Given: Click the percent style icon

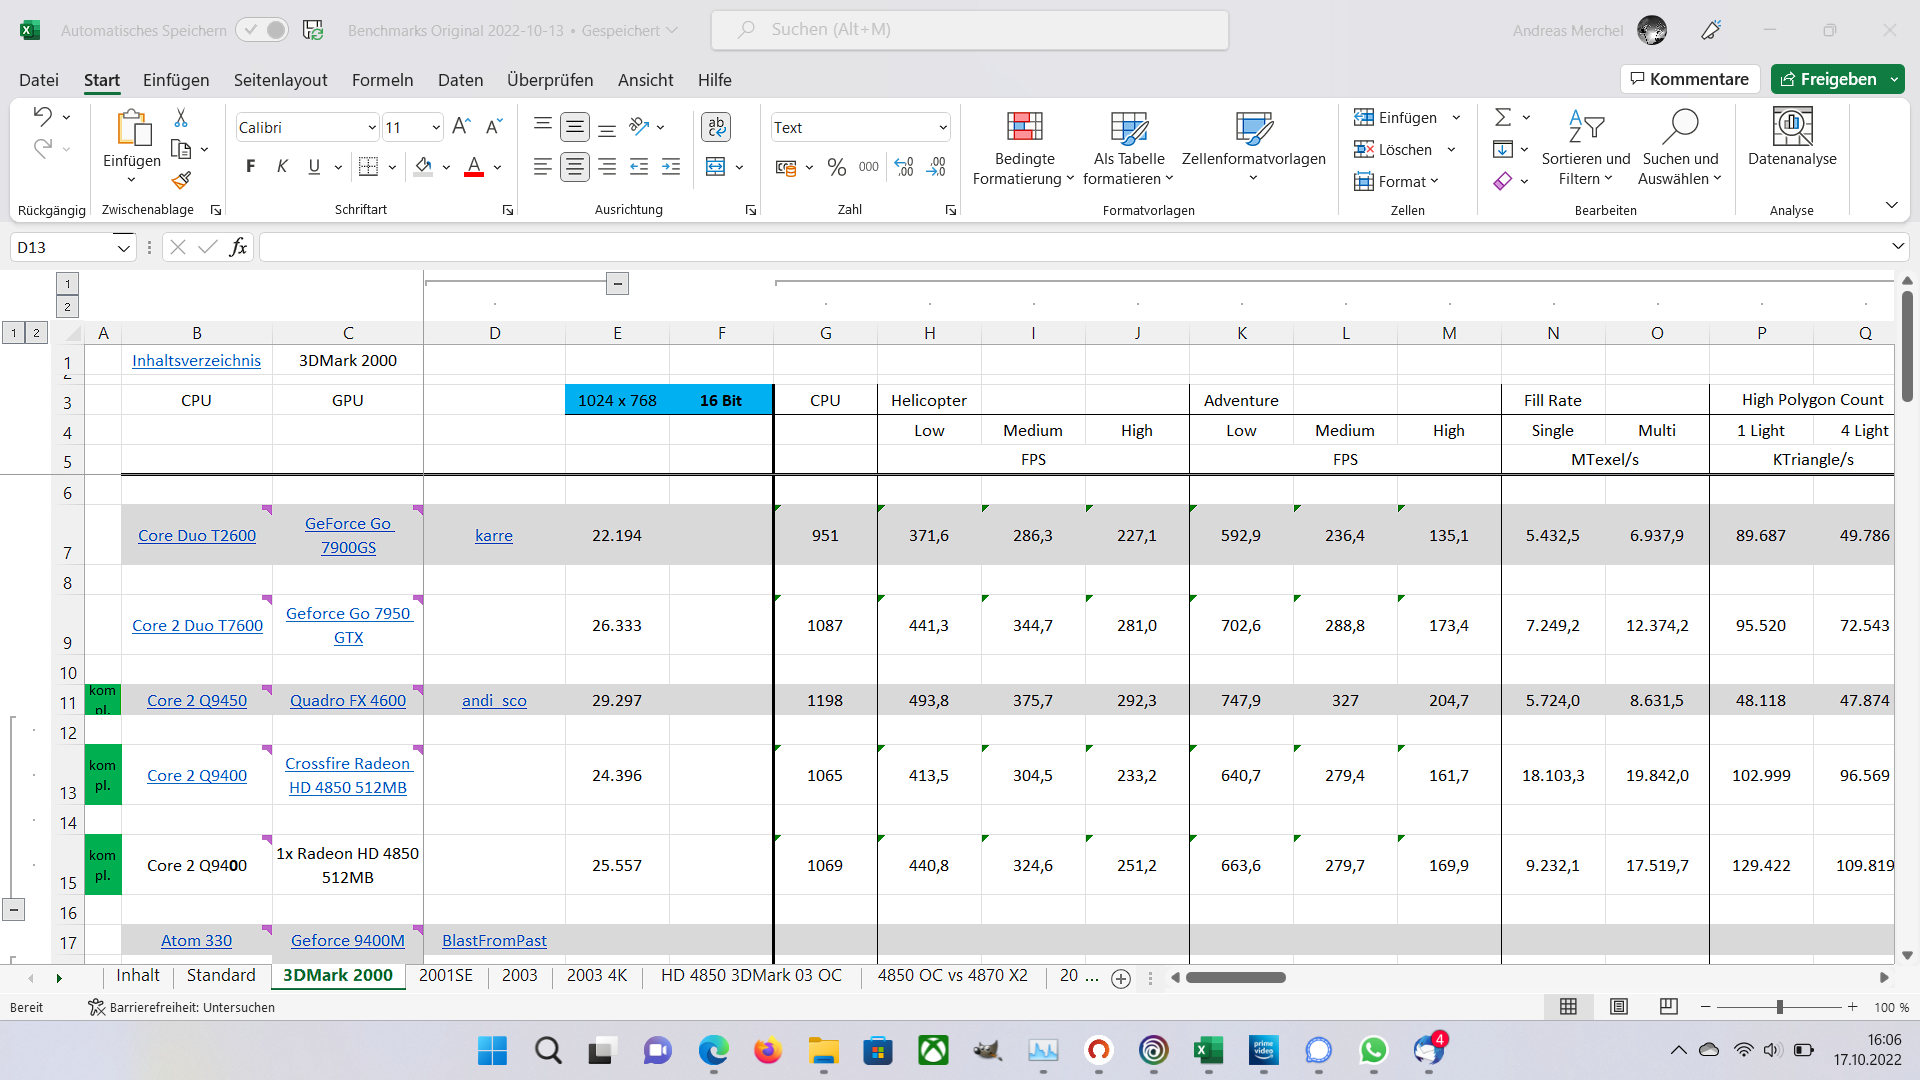Looking at the screenshot, I should [x=837, y=167].
